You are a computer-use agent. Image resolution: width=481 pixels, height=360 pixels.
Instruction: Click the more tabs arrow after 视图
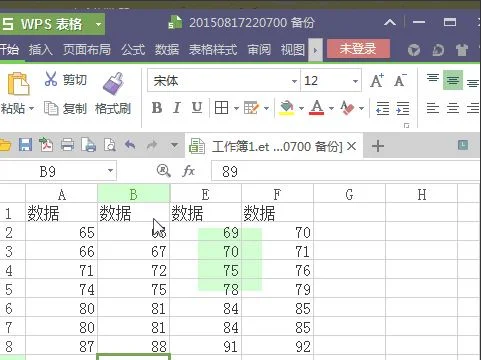click(x=315, y=50)
